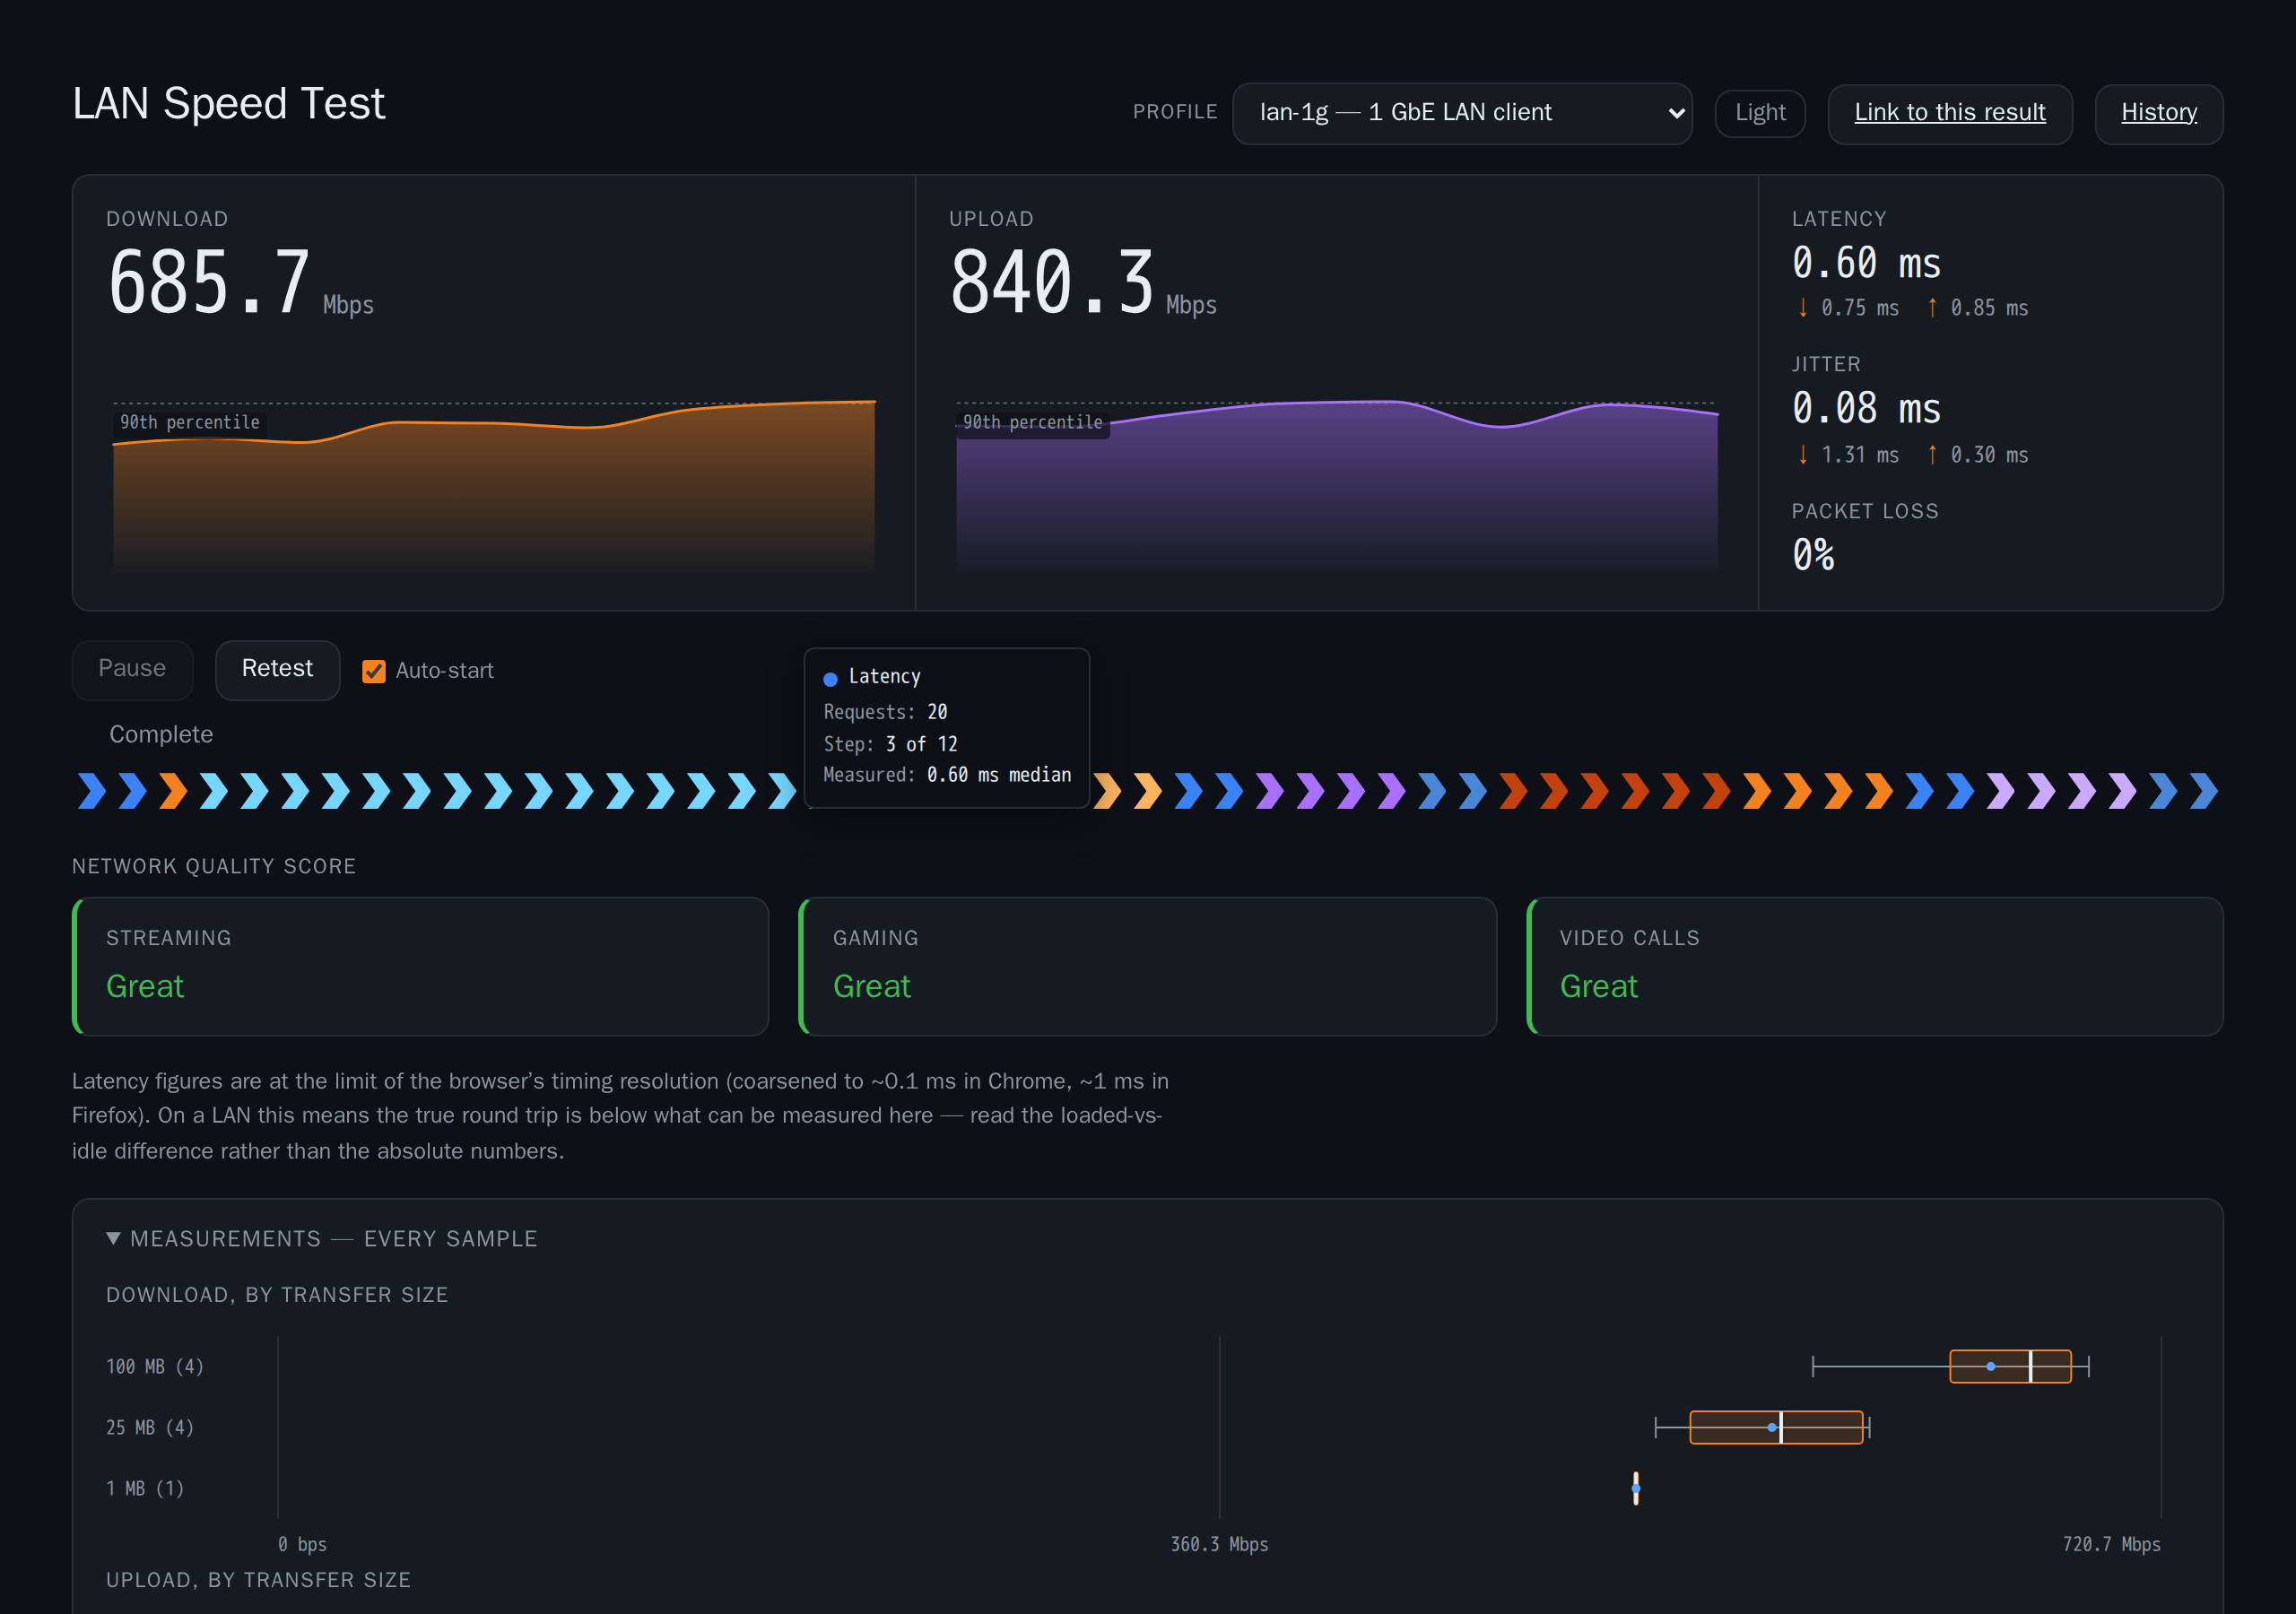Open the Link to this result link
Viewport: 2296px width, 1614px height.
[1949, 113]
